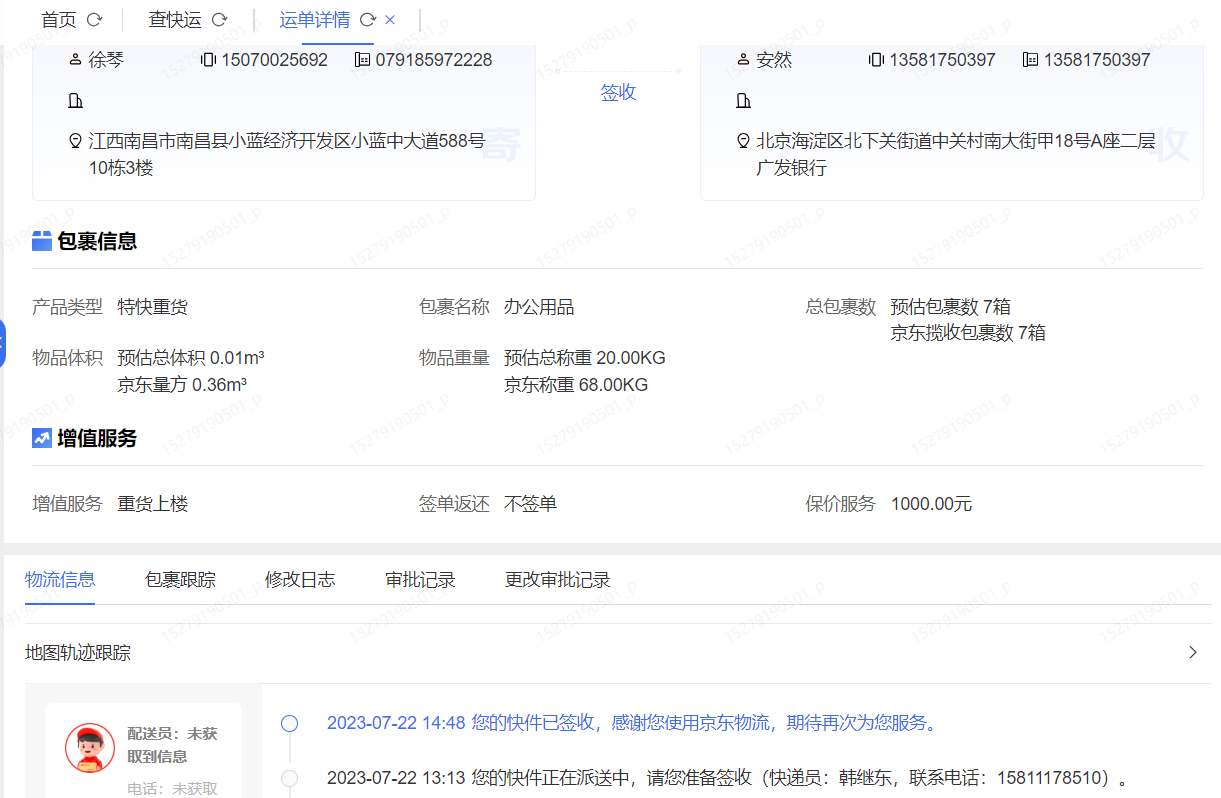Close the 运单详情 tab
The image size is (1221, 798).
click(x=390, y=20)
